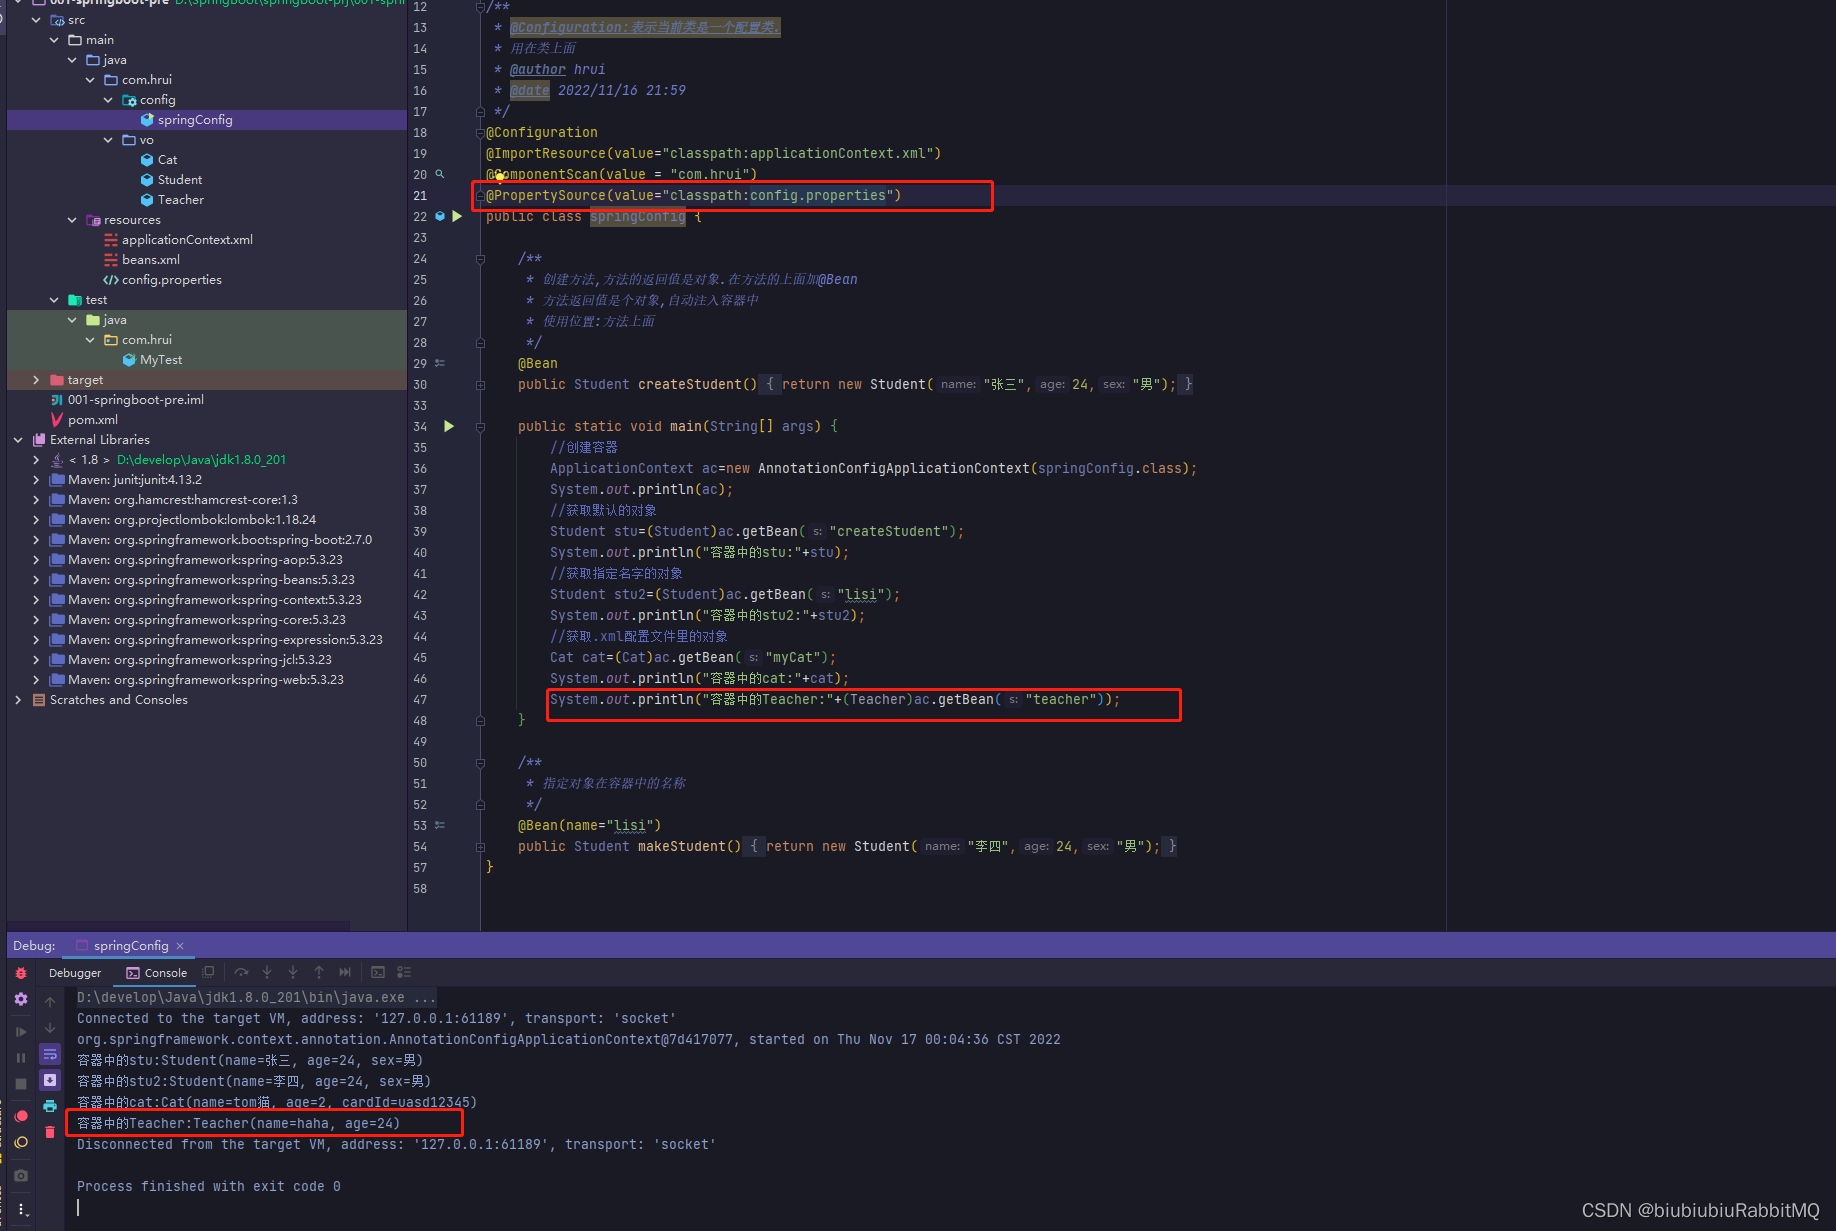
Task: Select 001-springboot-pre.iml file
Action: [135, 400]
